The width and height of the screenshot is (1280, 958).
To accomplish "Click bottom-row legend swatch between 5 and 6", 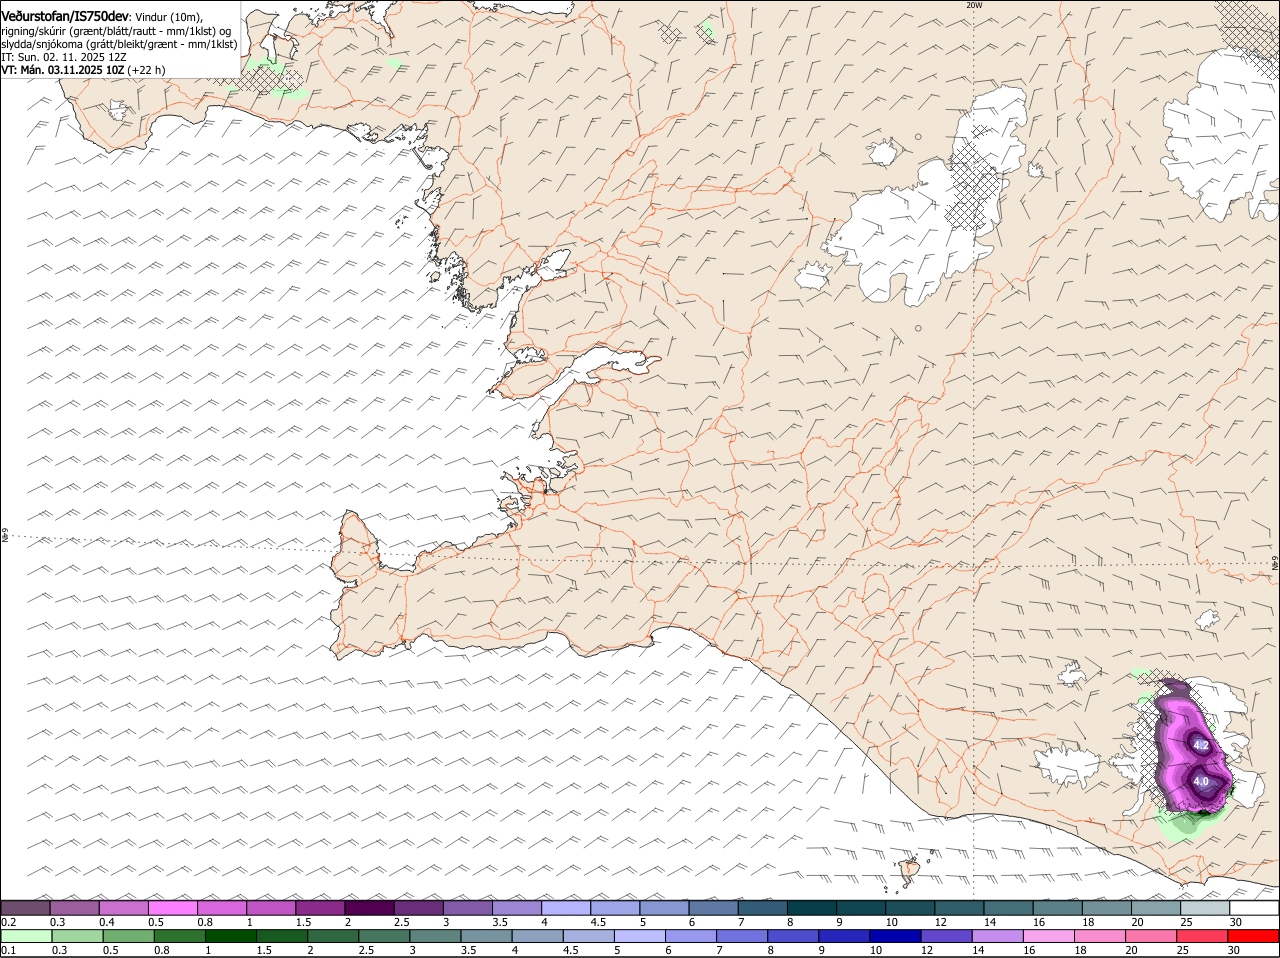I will (640, 936).
